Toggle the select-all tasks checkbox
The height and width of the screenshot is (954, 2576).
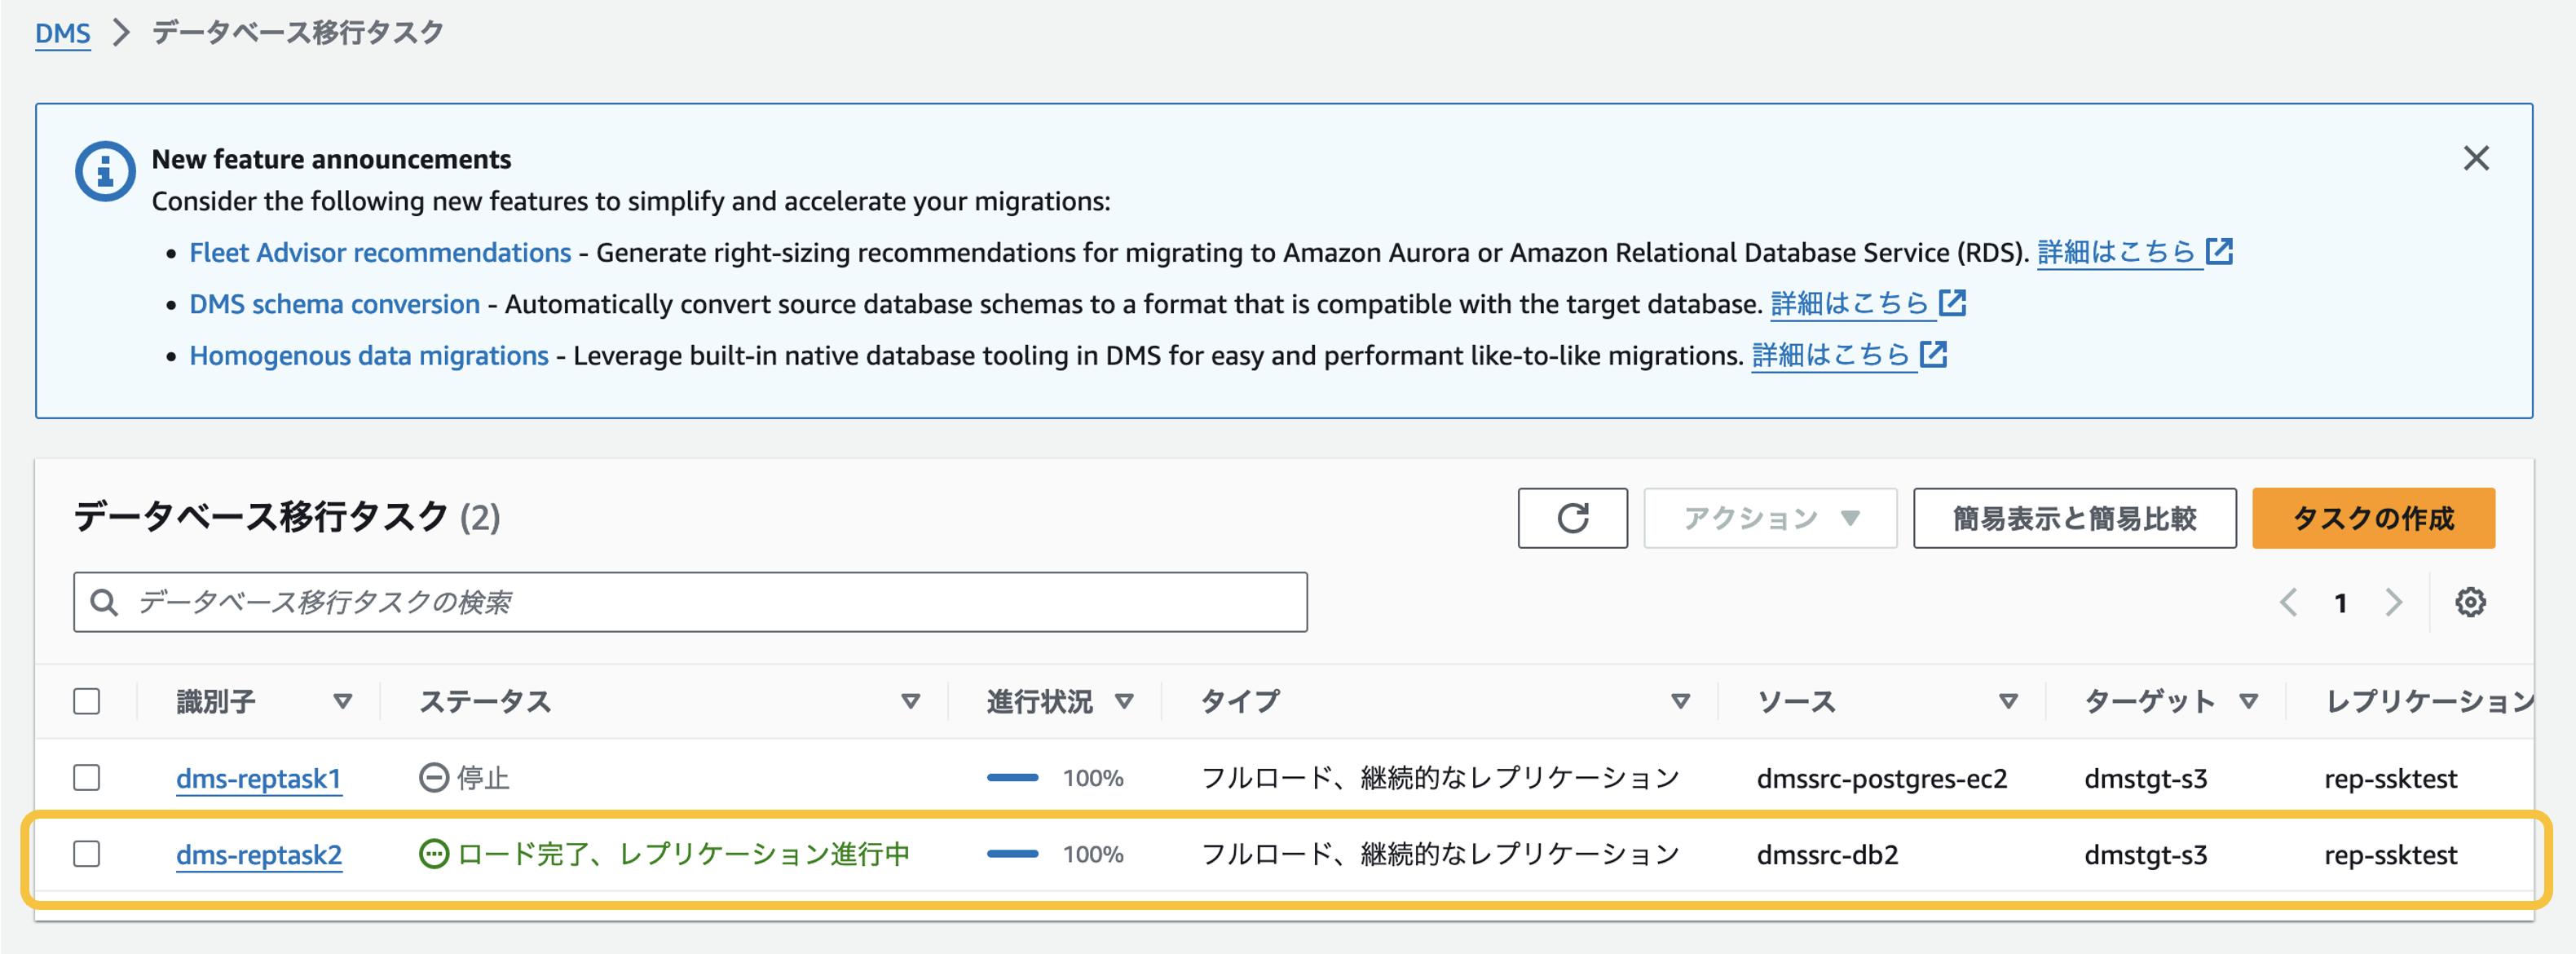87,701
